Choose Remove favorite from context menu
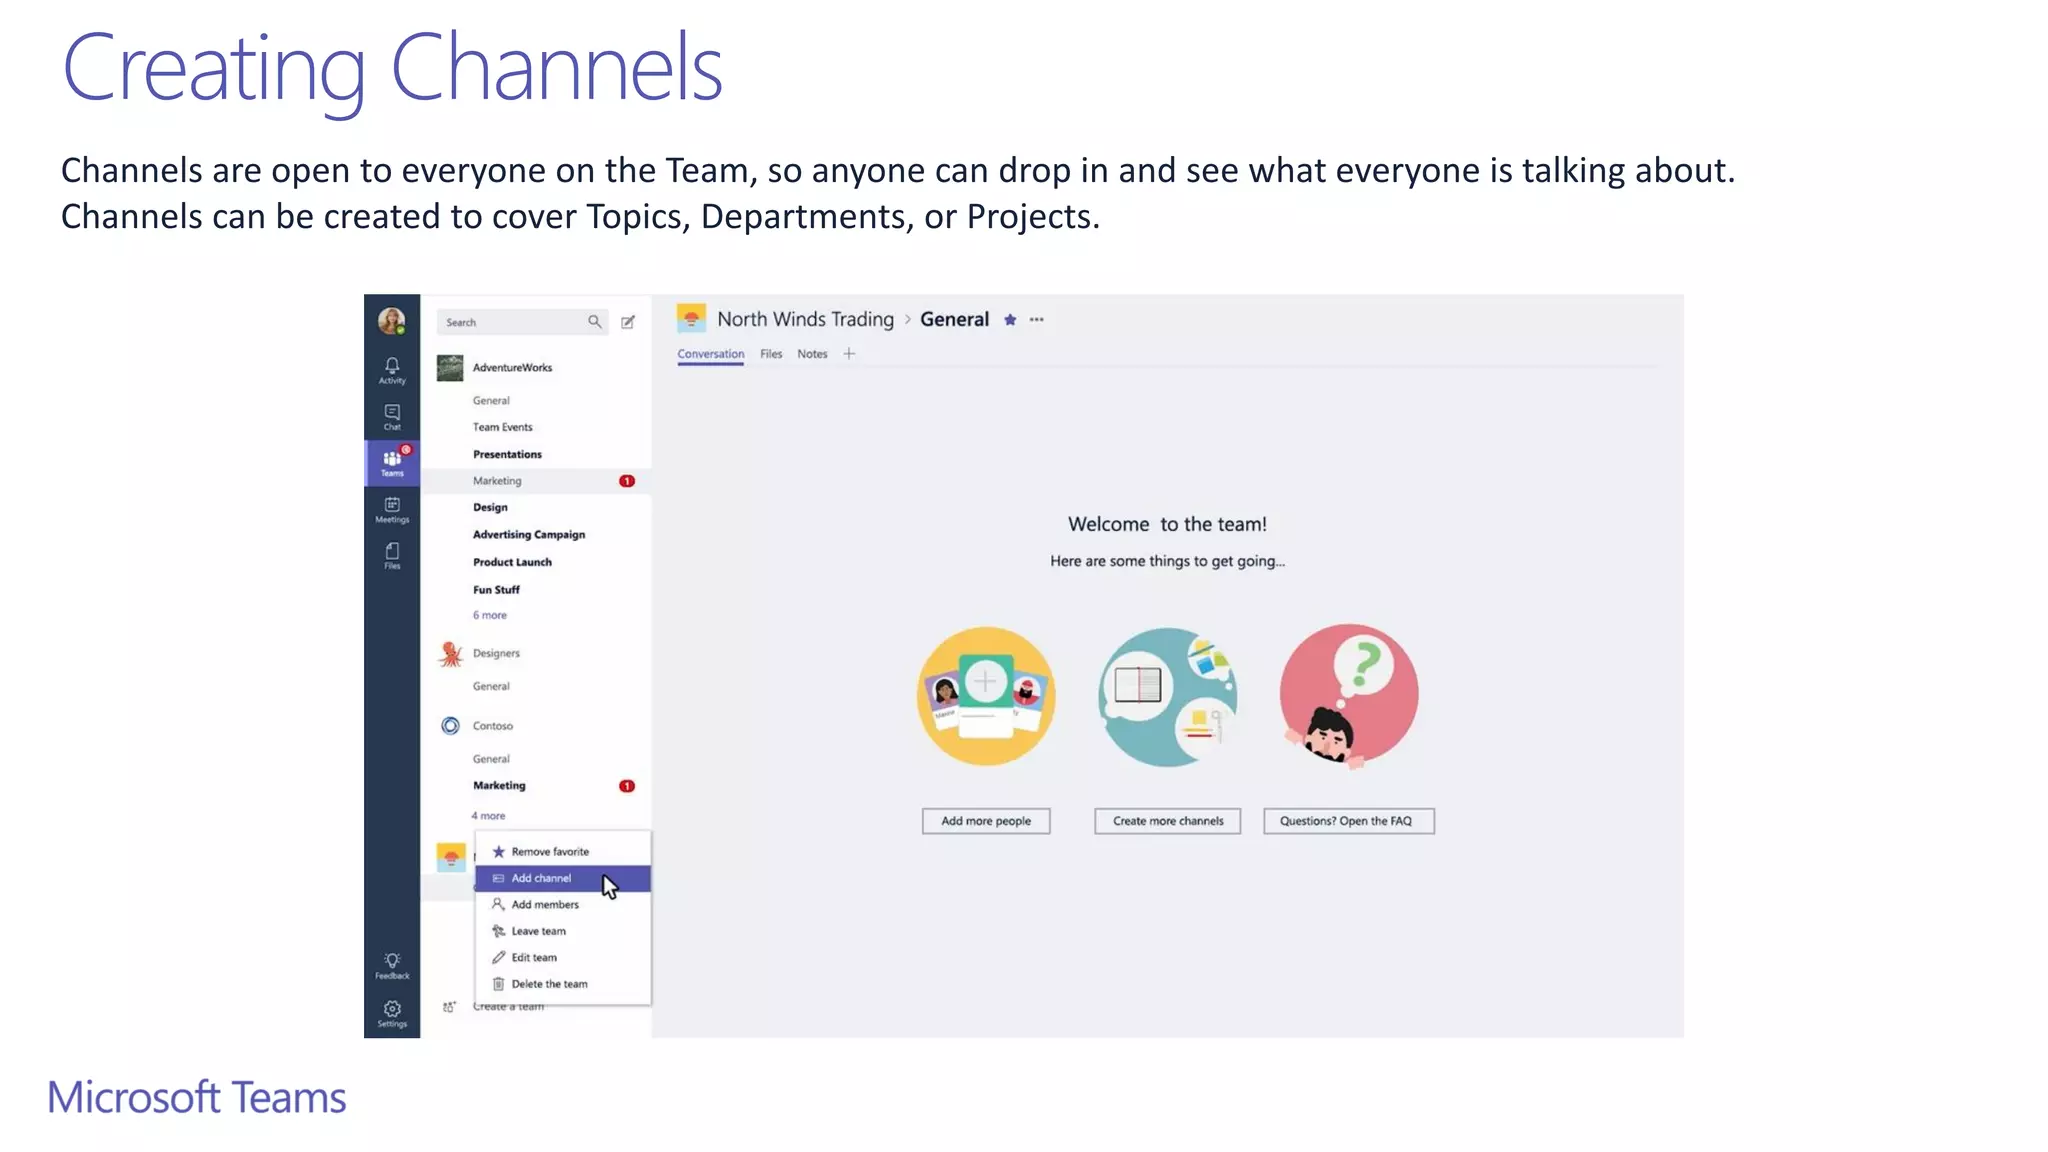The height and width of the screenshot is (1152, 2048). click(562, 852)
